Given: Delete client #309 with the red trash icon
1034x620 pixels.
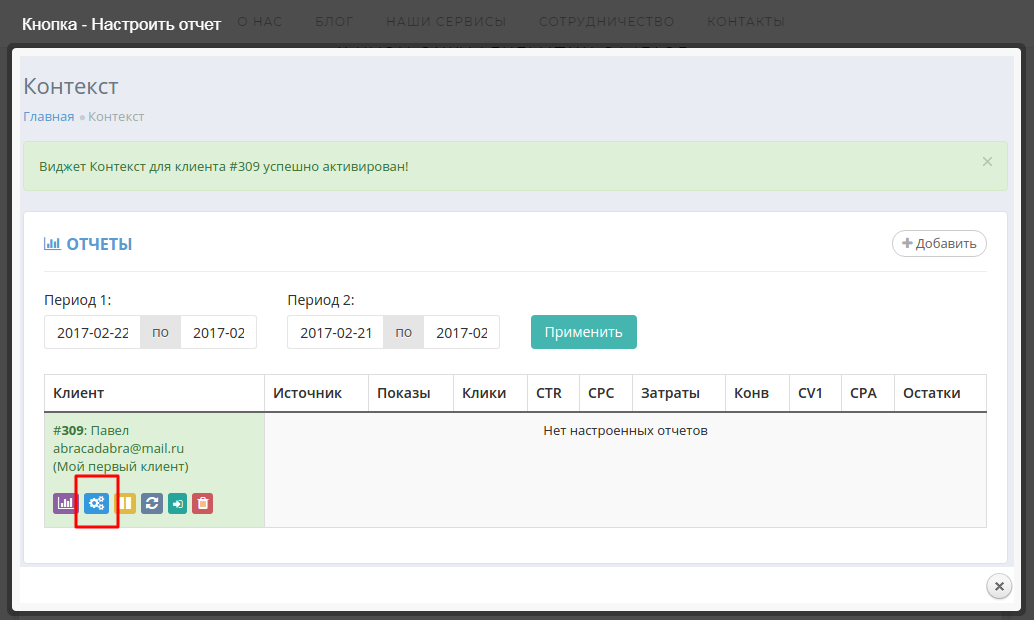Looking at the screenshot, I should coord(202,503).
